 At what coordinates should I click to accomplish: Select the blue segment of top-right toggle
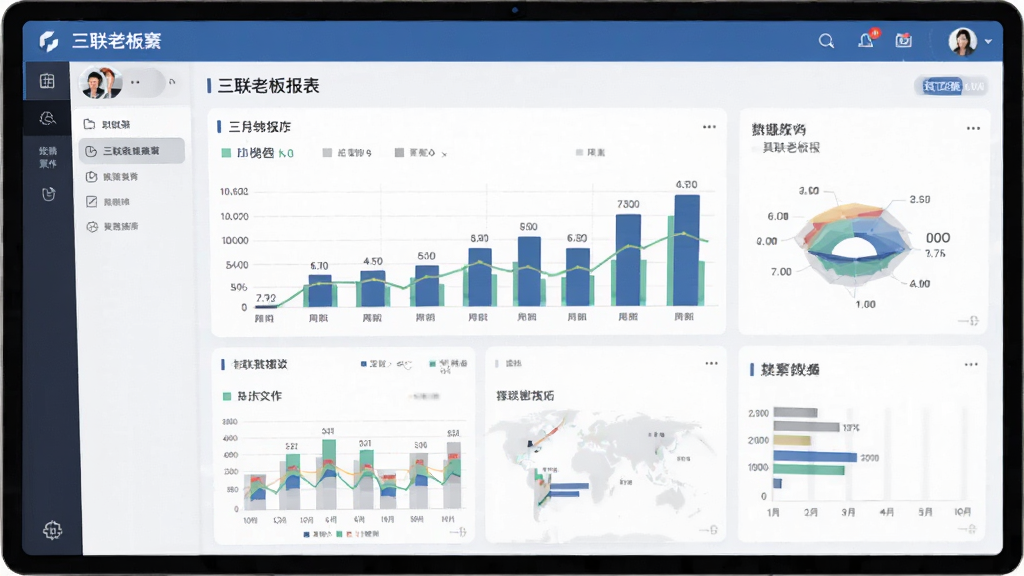pos(942,86)
